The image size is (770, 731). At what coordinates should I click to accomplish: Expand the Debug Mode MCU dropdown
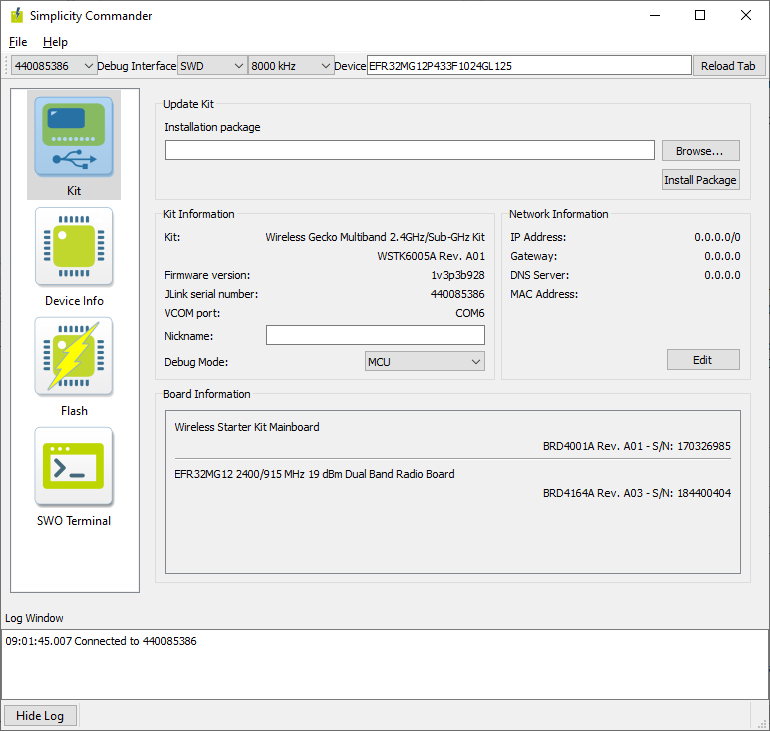(x=425, y=362)
